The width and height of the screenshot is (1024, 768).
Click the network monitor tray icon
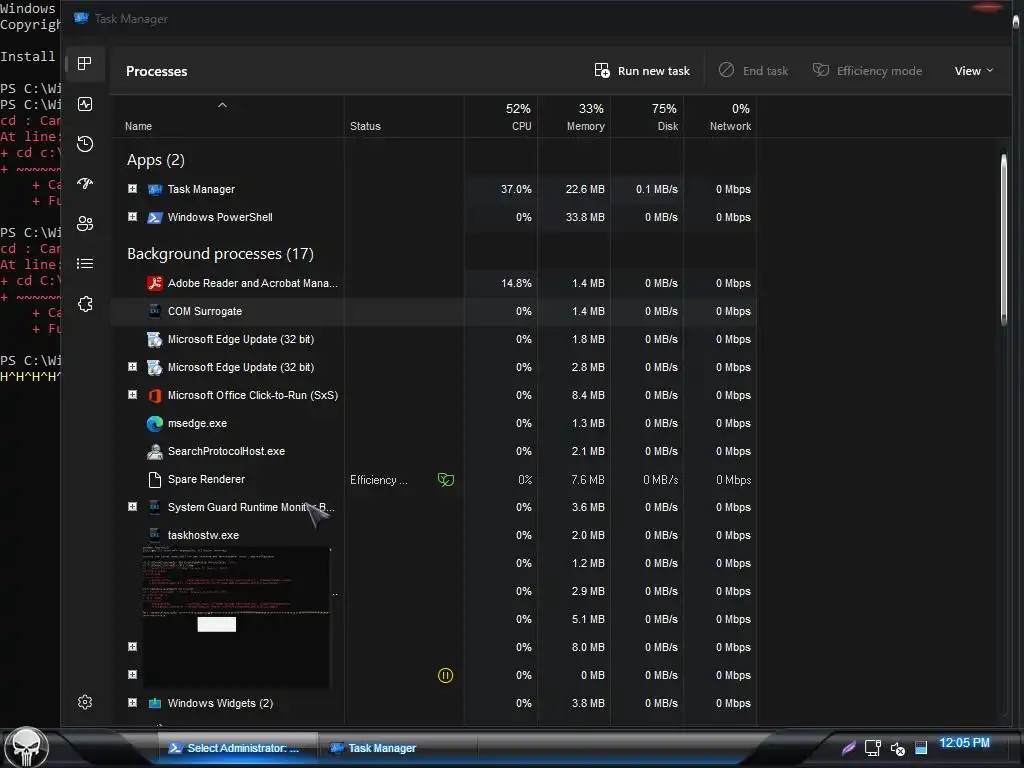pos(872,748)
